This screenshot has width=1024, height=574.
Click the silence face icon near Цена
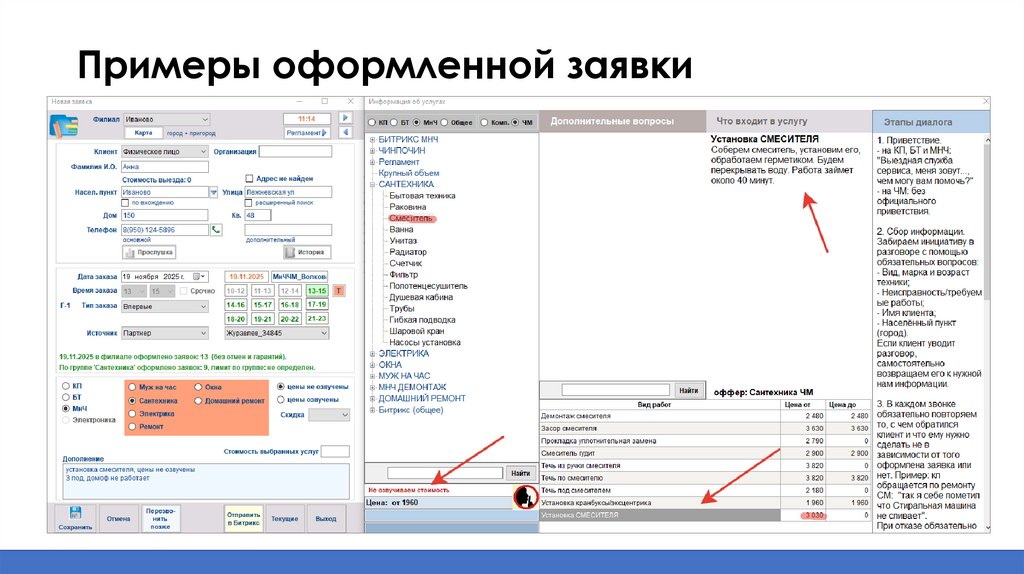click(x=524, y=498)
